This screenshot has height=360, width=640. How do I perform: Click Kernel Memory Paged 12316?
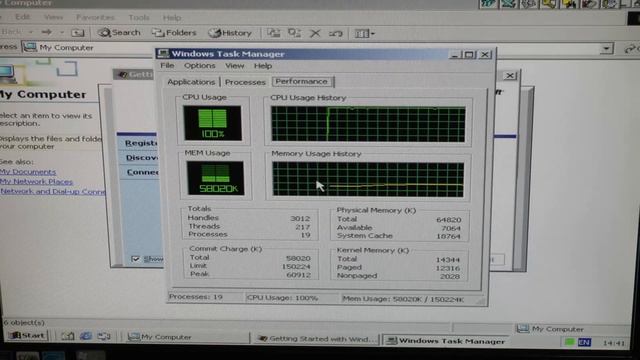tap(447, 268)
